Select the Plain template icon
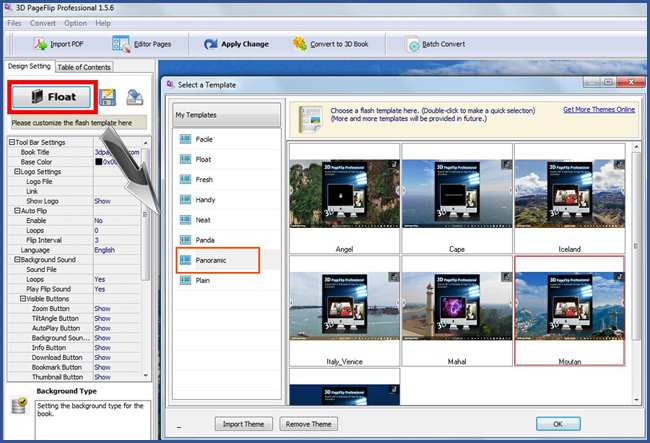Viewport: 650px width, 443px height. pos(185,280)
